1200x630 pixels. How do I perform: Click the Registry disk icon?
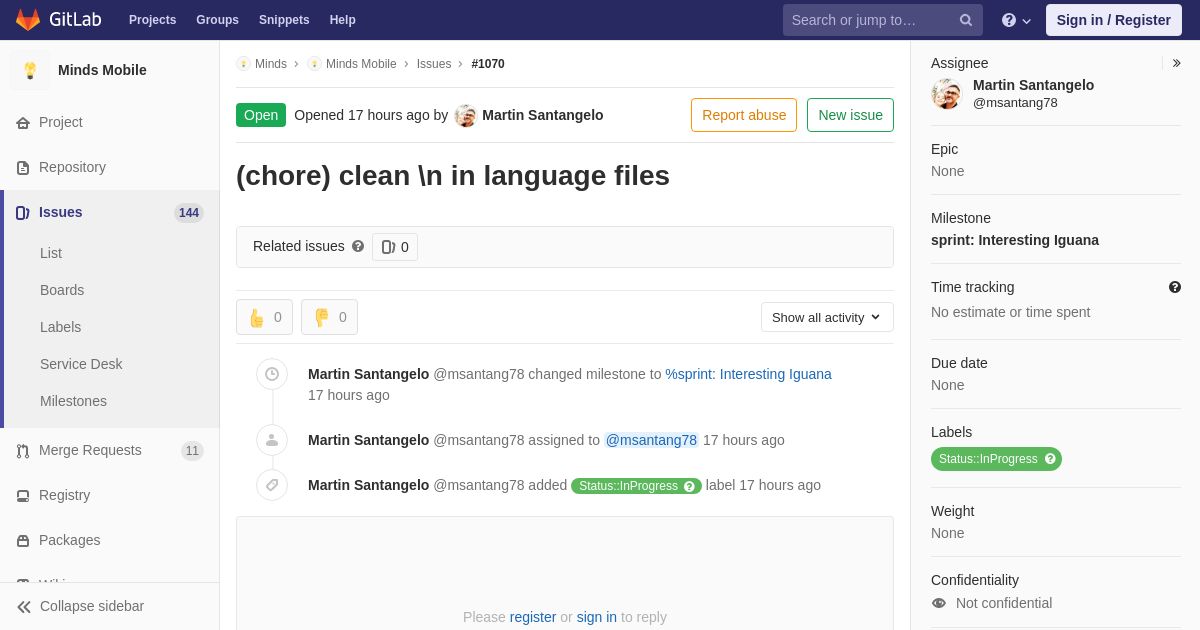[23, 496]
